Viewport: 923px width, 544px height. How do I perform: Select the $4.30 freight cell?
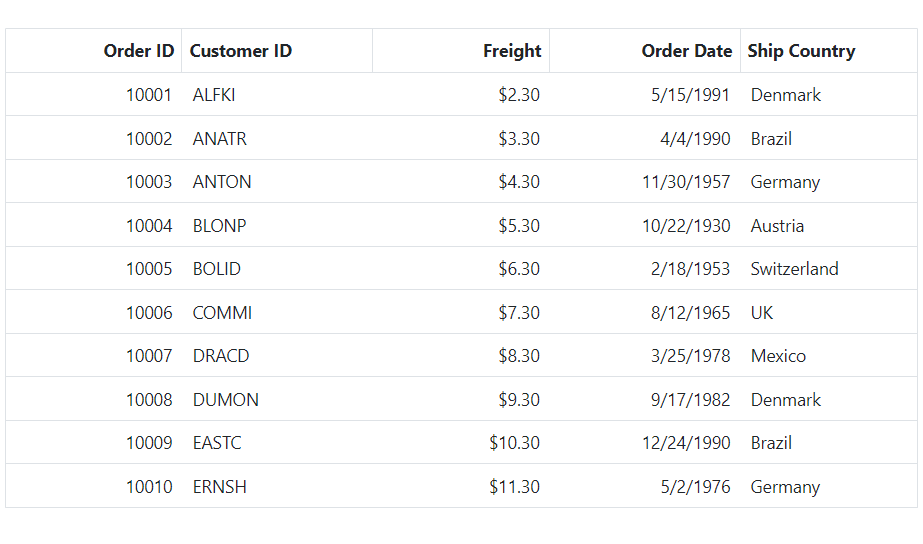[x=461, y=182]
